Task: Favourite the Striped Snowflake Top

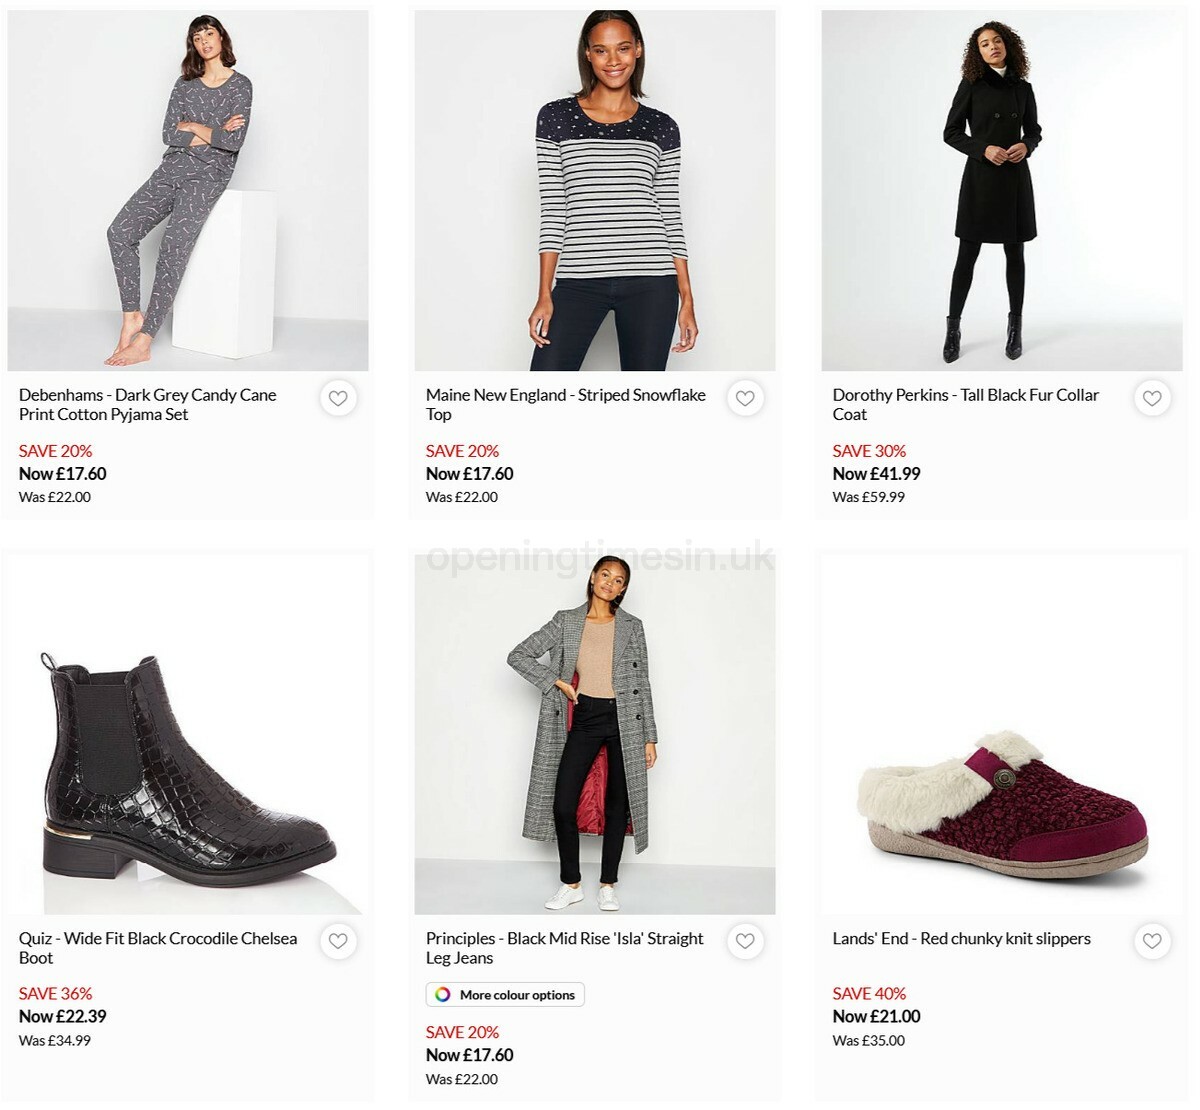Action: (745, 398)
